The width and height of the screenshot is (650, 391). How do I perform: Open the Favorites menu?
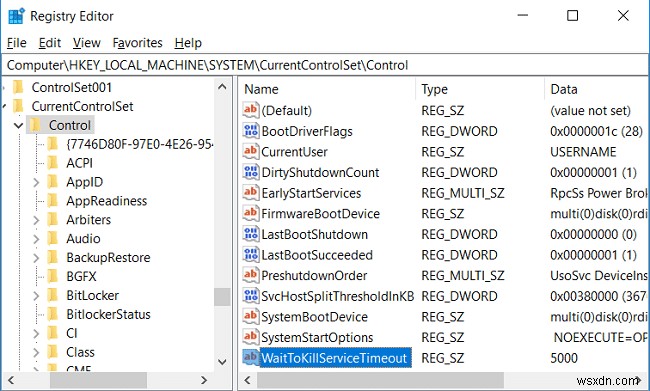137,43
